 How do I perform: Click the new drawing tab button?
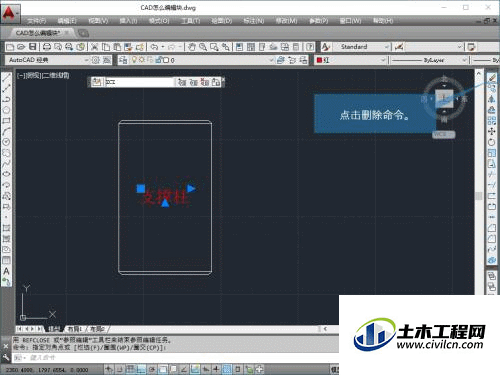tap(83, 33)
